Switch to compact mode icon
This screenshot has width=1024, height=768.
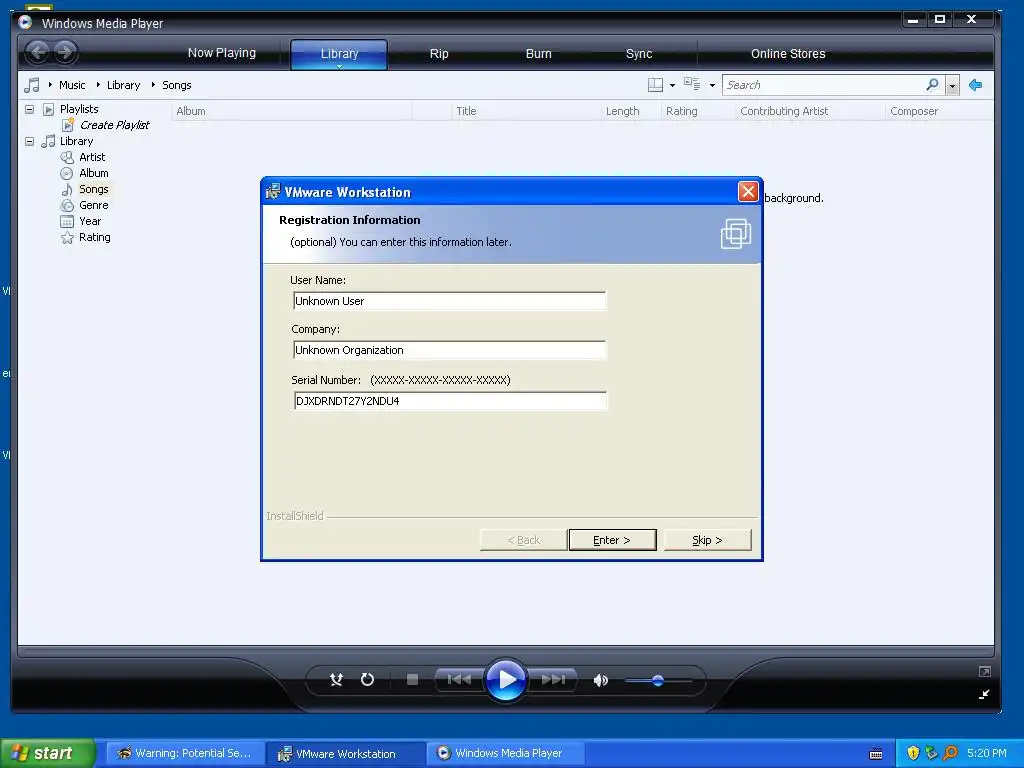[x=984, y=694]
